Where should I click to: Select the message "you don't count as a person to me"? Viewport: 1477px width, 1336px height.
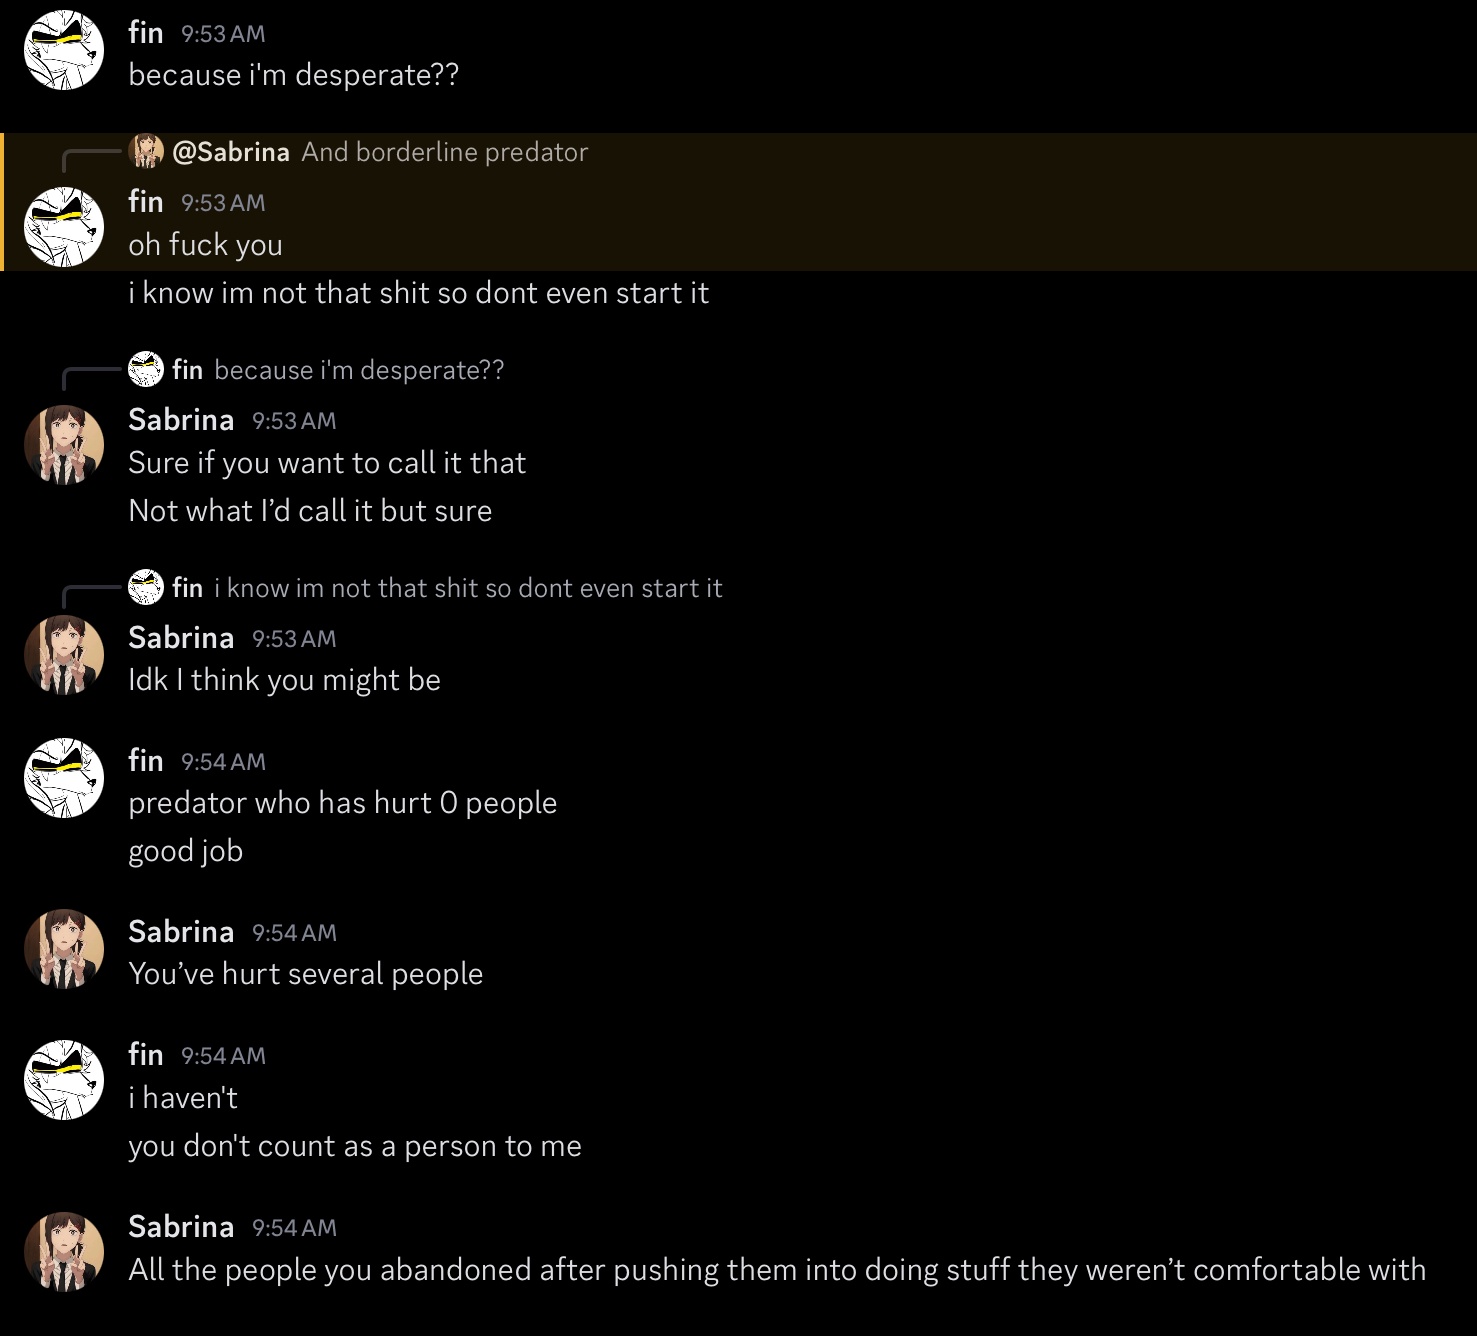354,1146
